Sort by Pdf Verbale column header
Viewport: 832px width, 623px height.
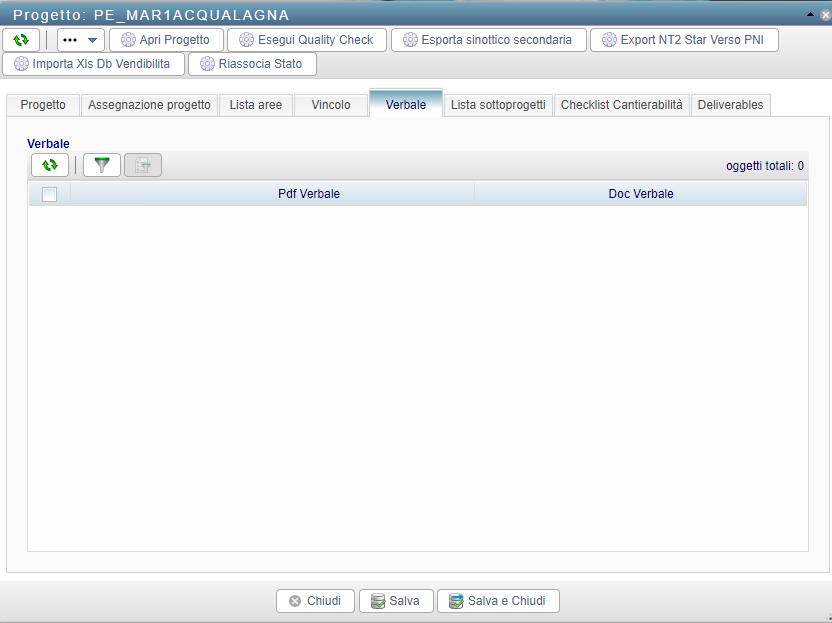(309, 194)
